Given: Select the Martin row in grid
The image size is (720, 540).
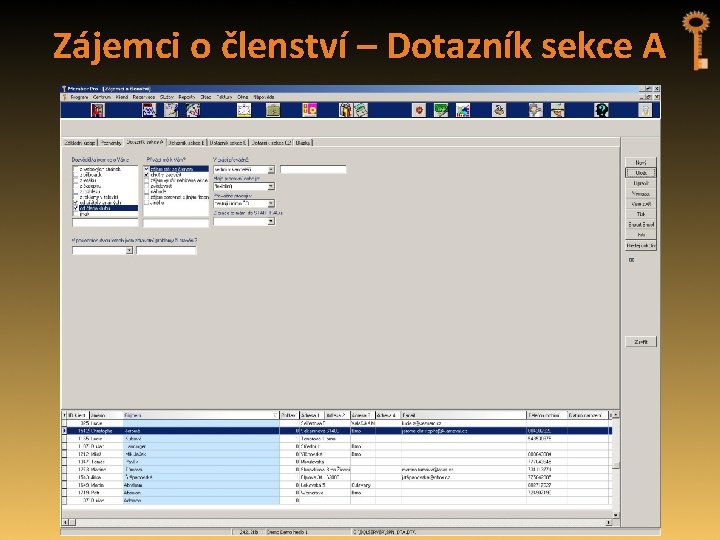Looking at the screenshot, I should click(x=338, y=485).
